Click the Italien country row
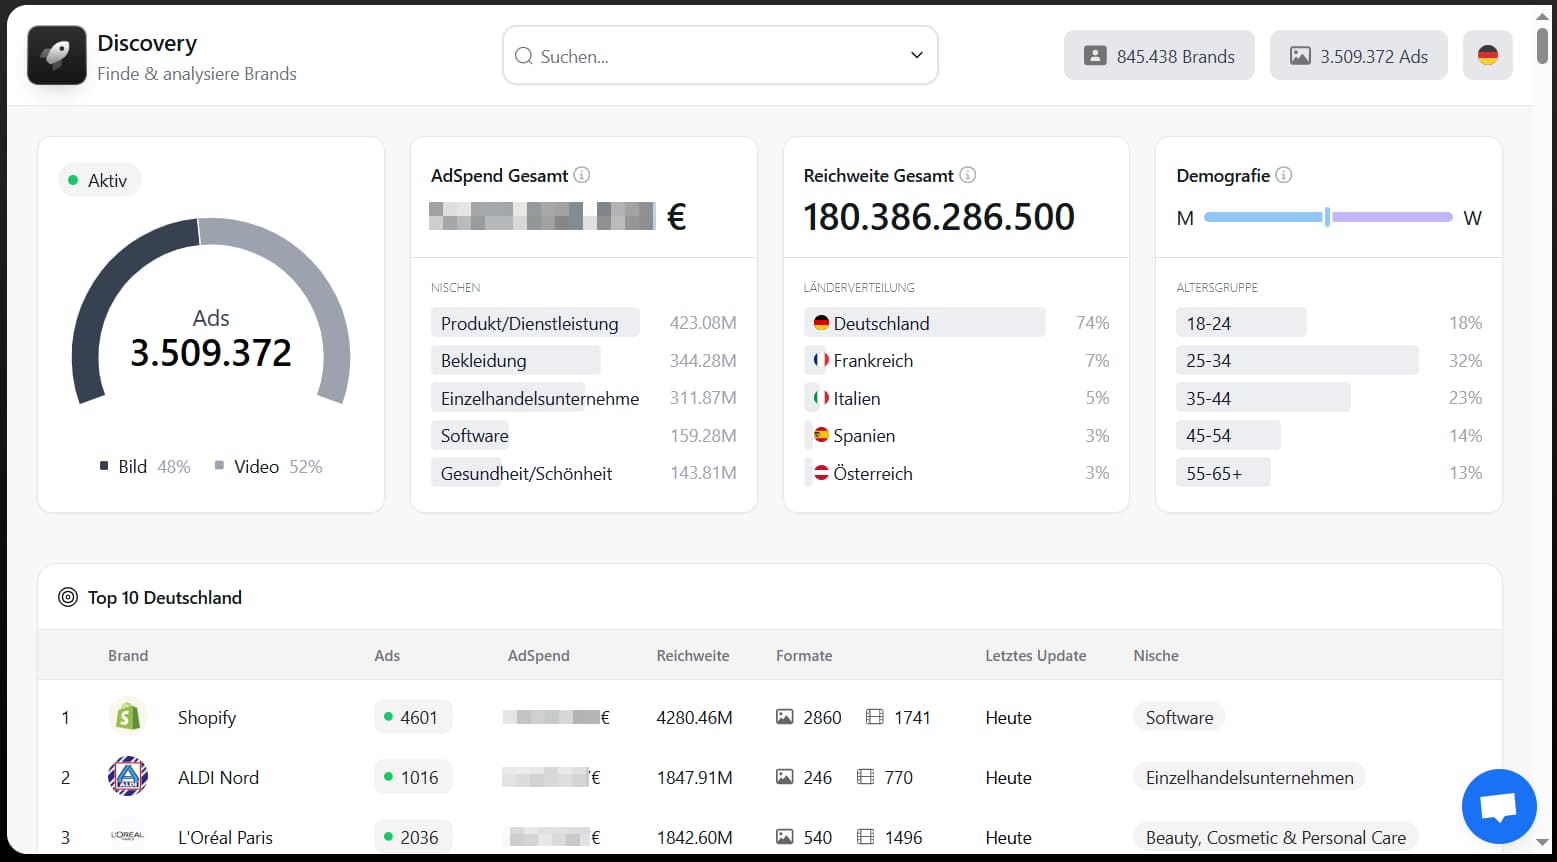 click(956, 398)
